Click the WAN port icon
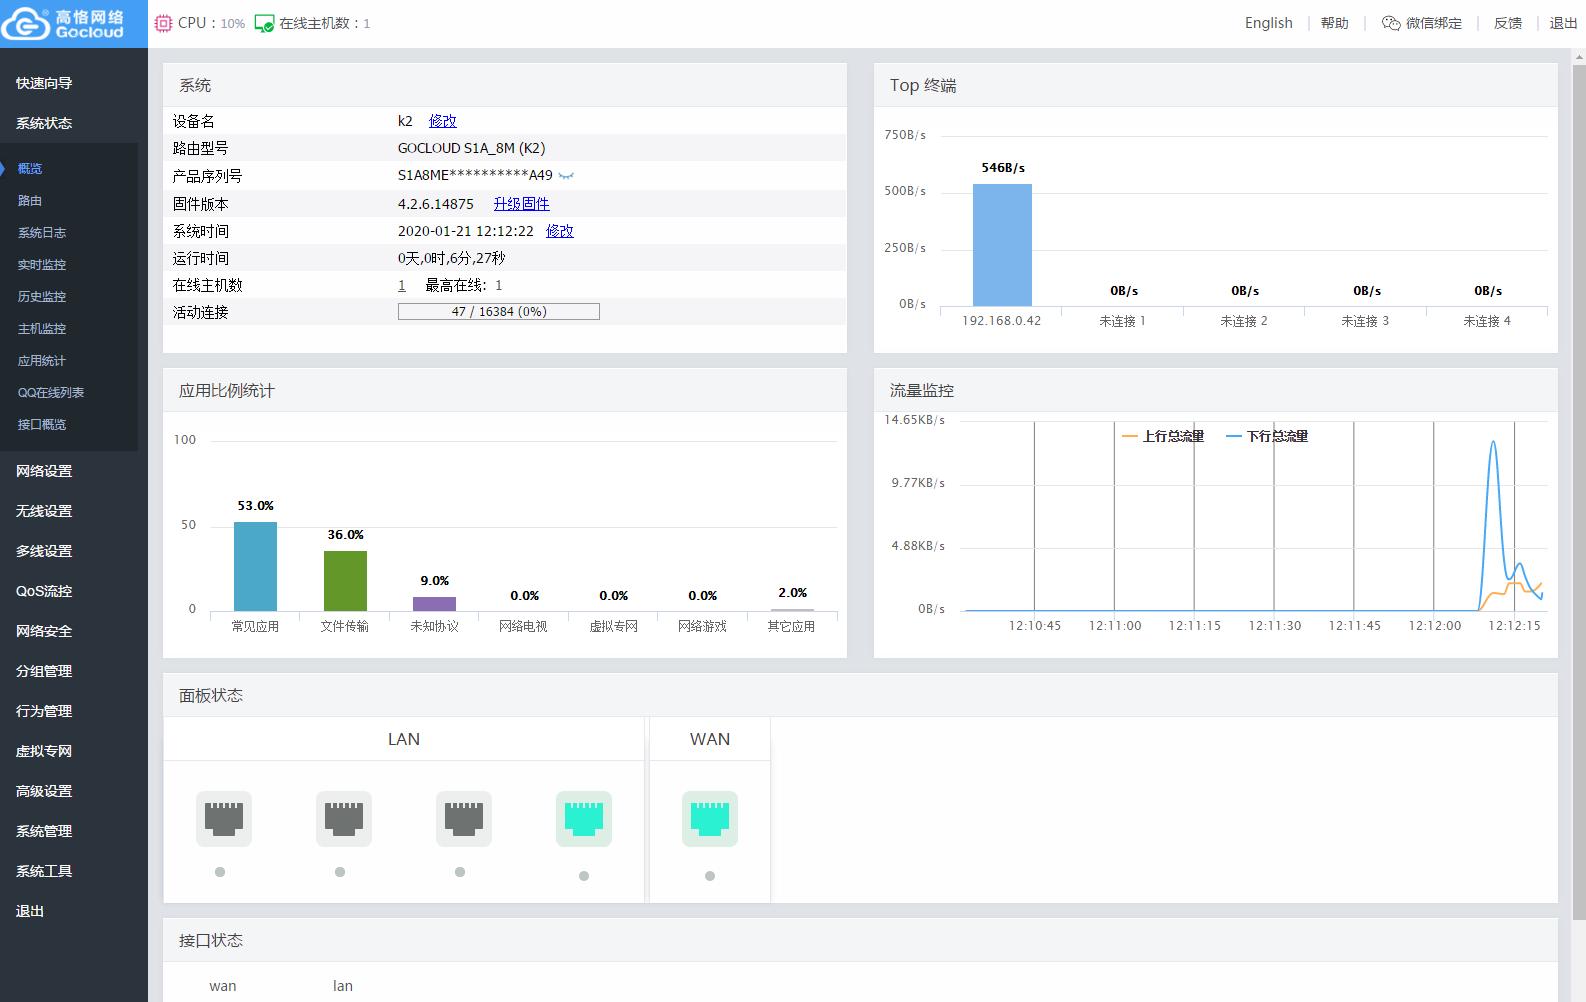The image size is (1586, 1002). click(x=710, y=819)
